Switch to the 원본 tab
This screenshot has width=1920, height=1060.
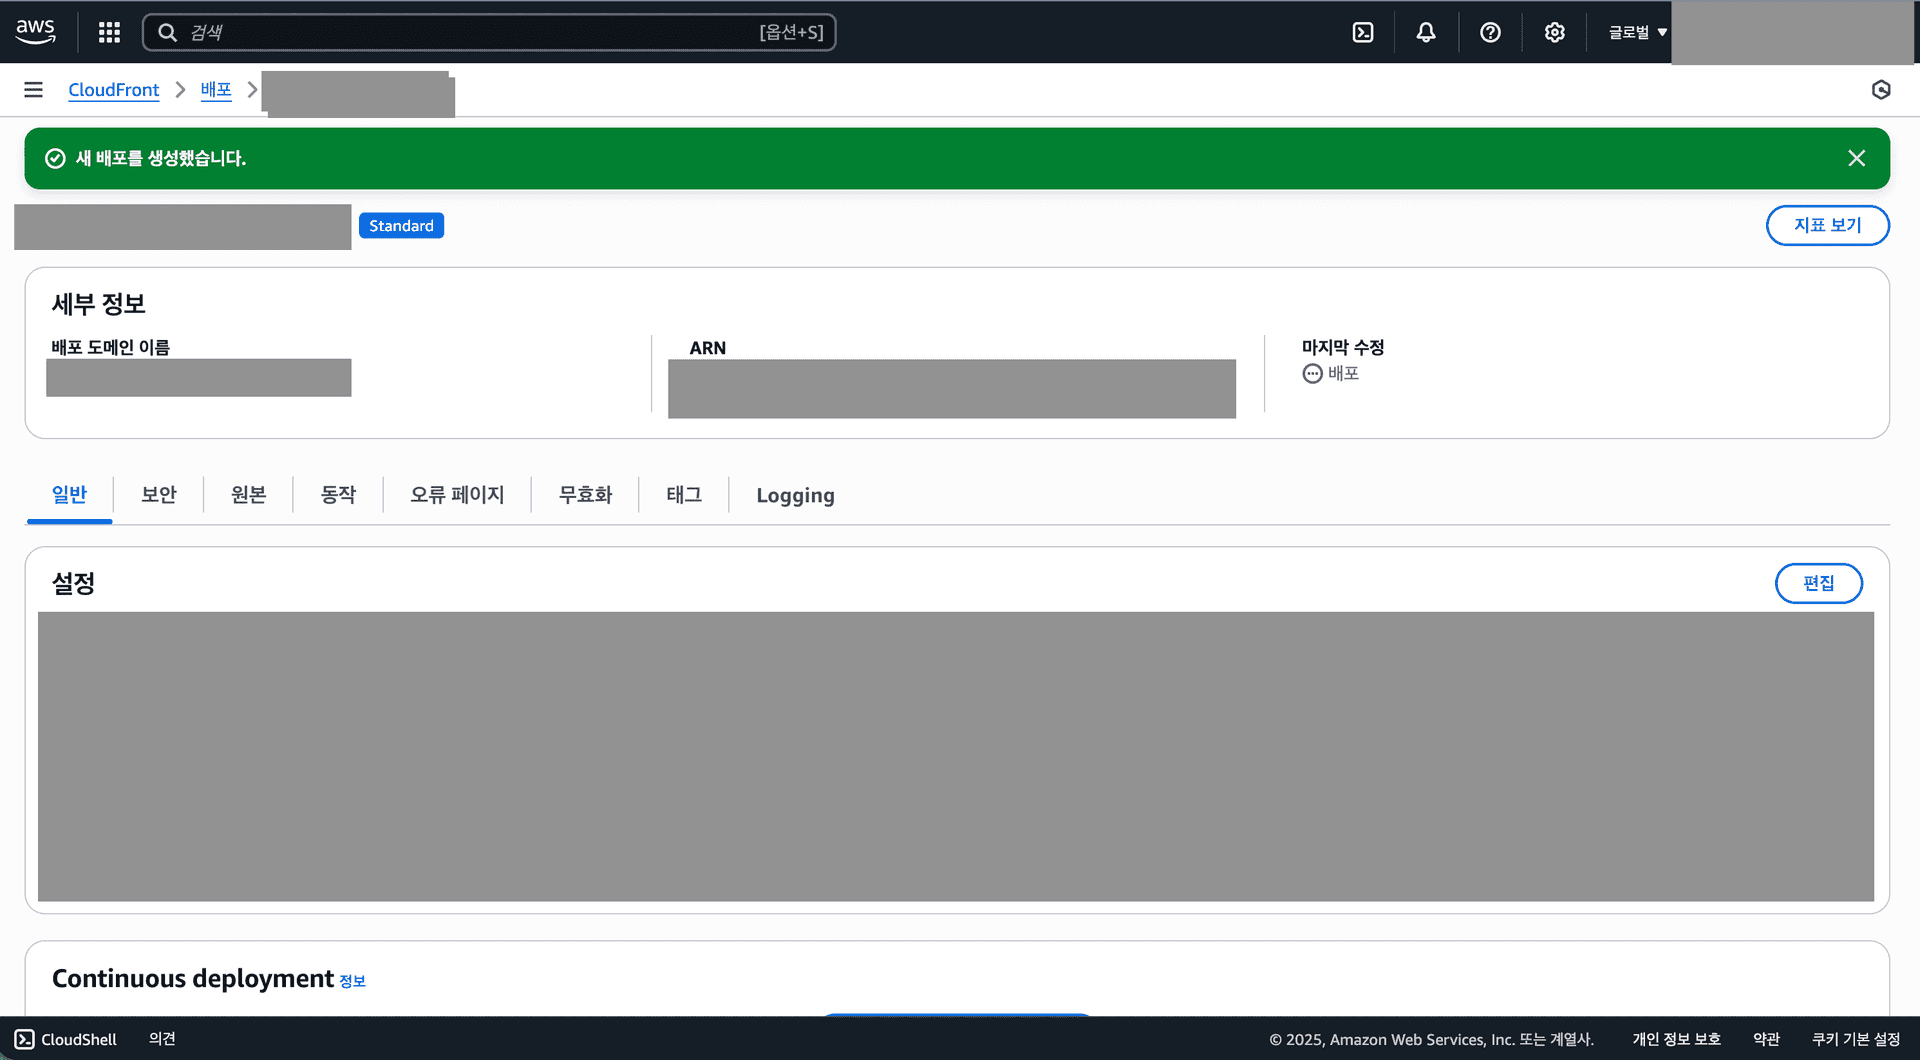pyautogui.click(x=248, y=494)
